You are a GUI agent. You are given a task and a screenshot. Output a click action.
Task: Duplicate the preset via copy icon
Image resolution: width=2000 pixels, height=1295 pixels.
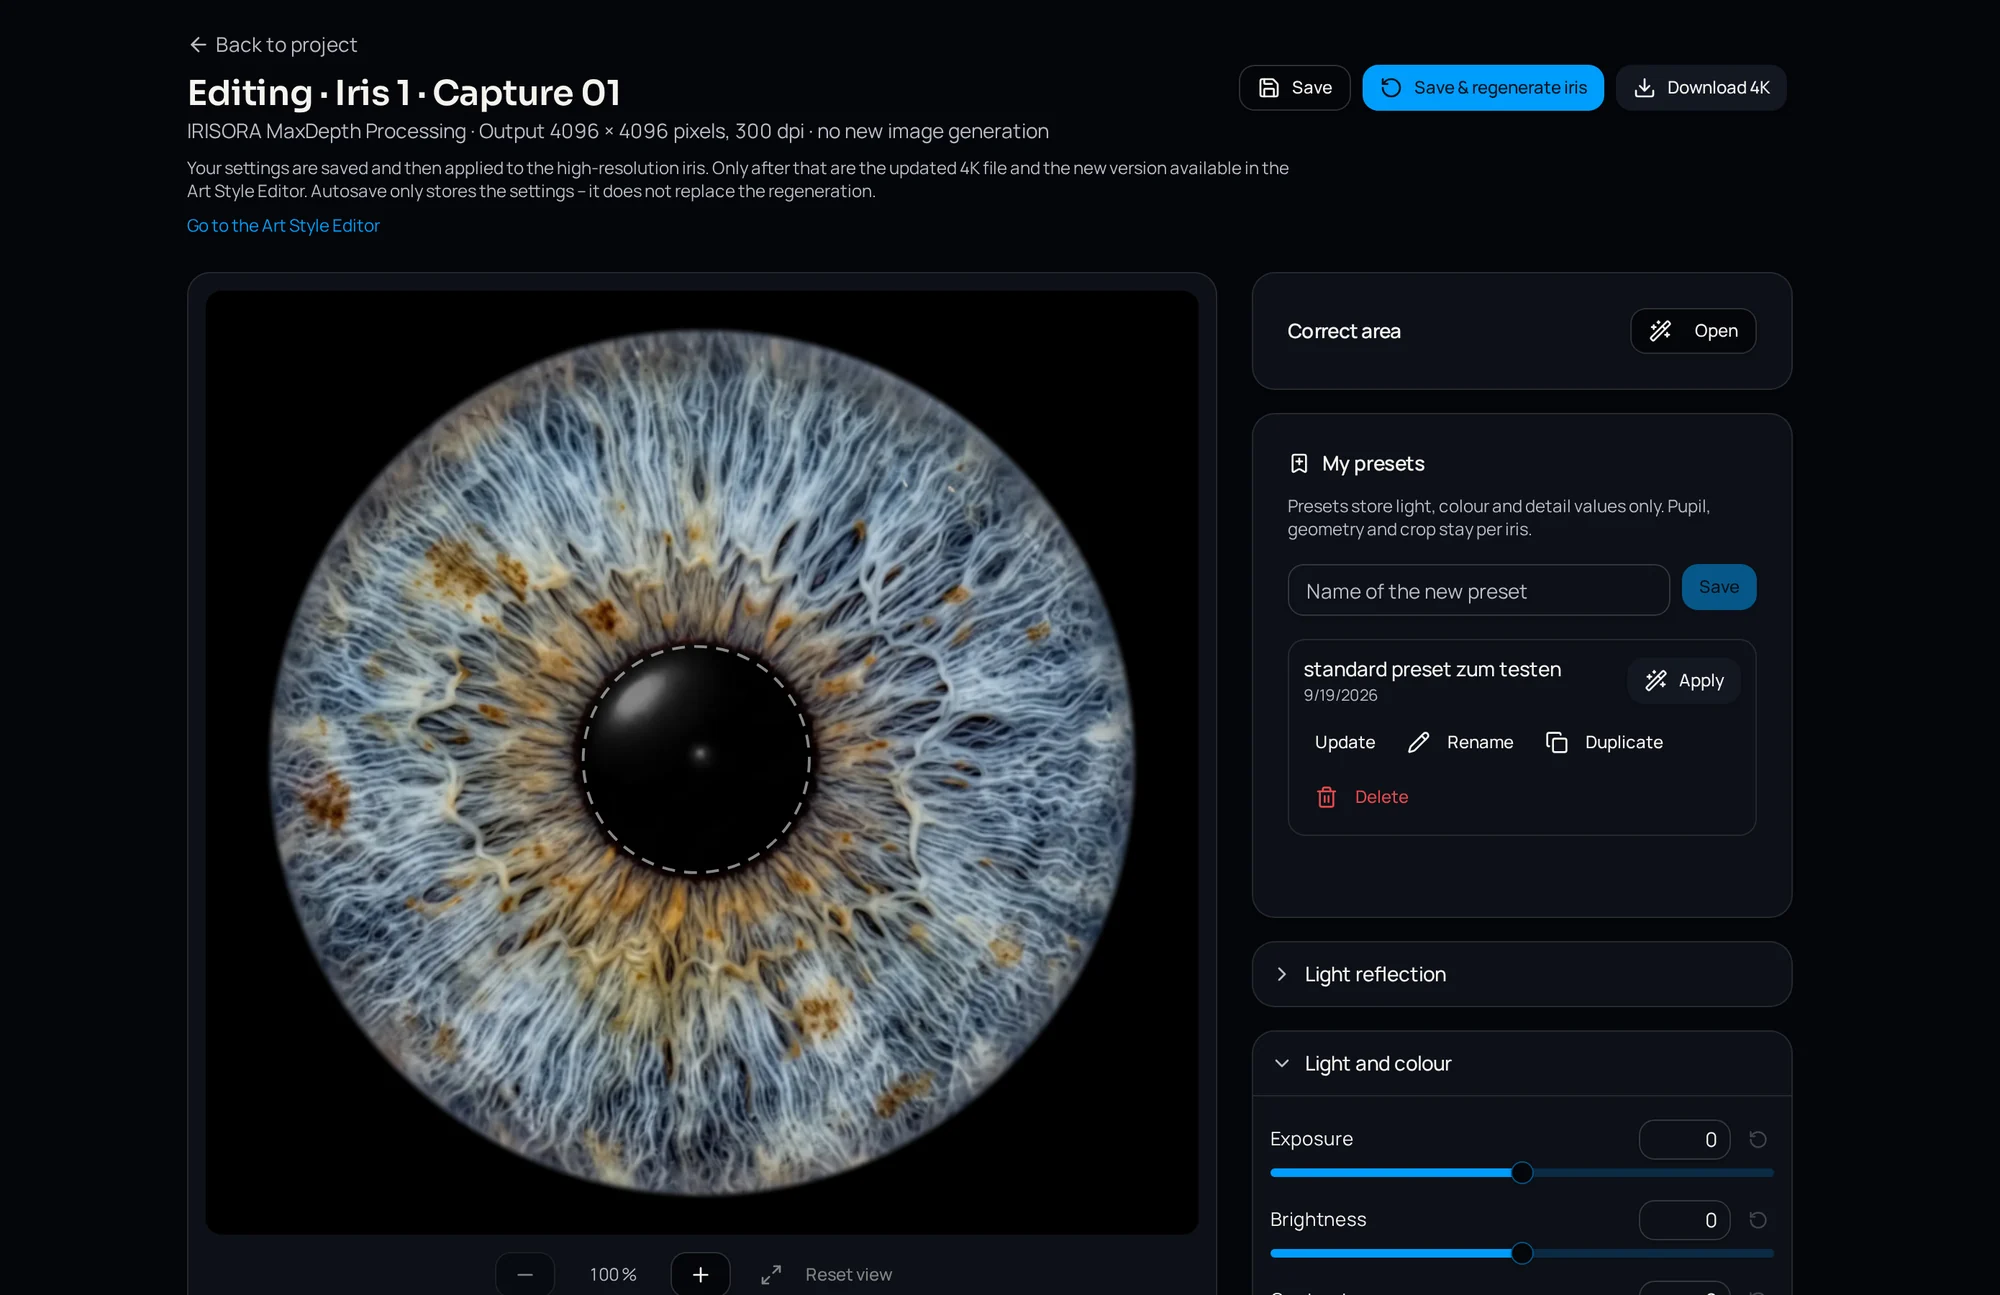[x=1556, y=743]
